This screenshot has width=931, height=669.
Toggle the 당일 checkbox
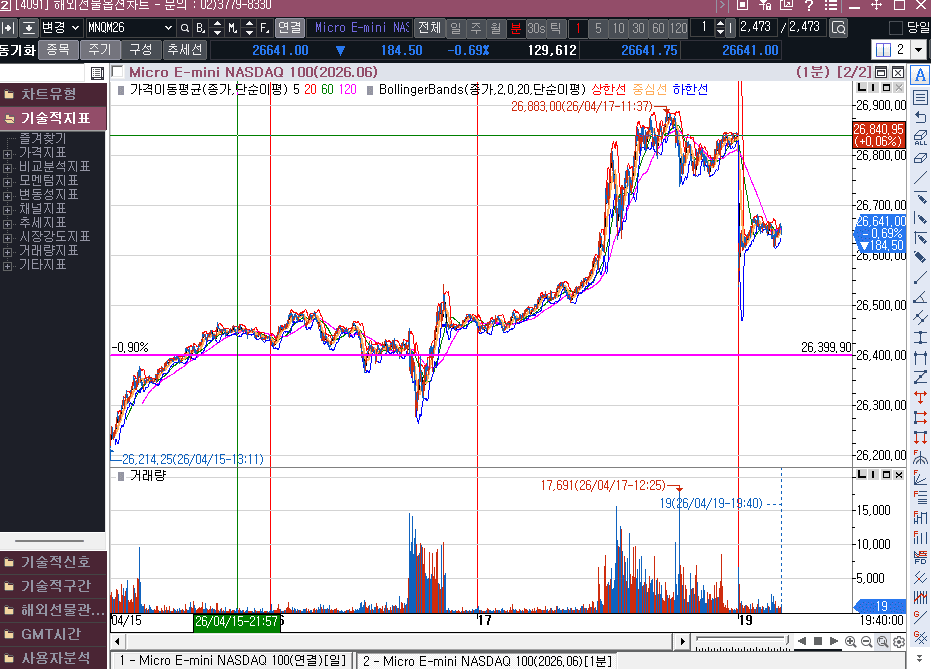(x=895, y=27)
